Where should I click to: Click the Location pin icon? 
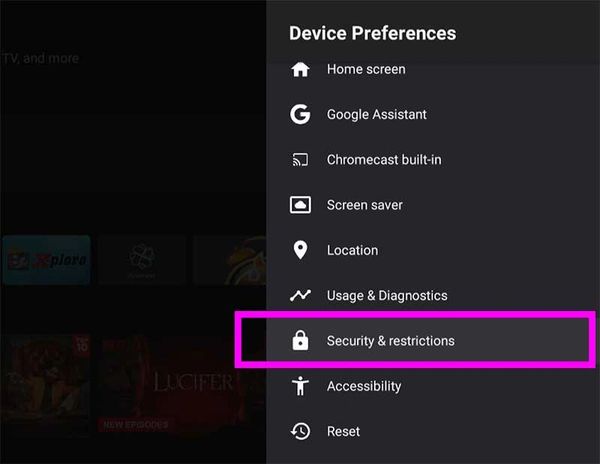point(300,250)
